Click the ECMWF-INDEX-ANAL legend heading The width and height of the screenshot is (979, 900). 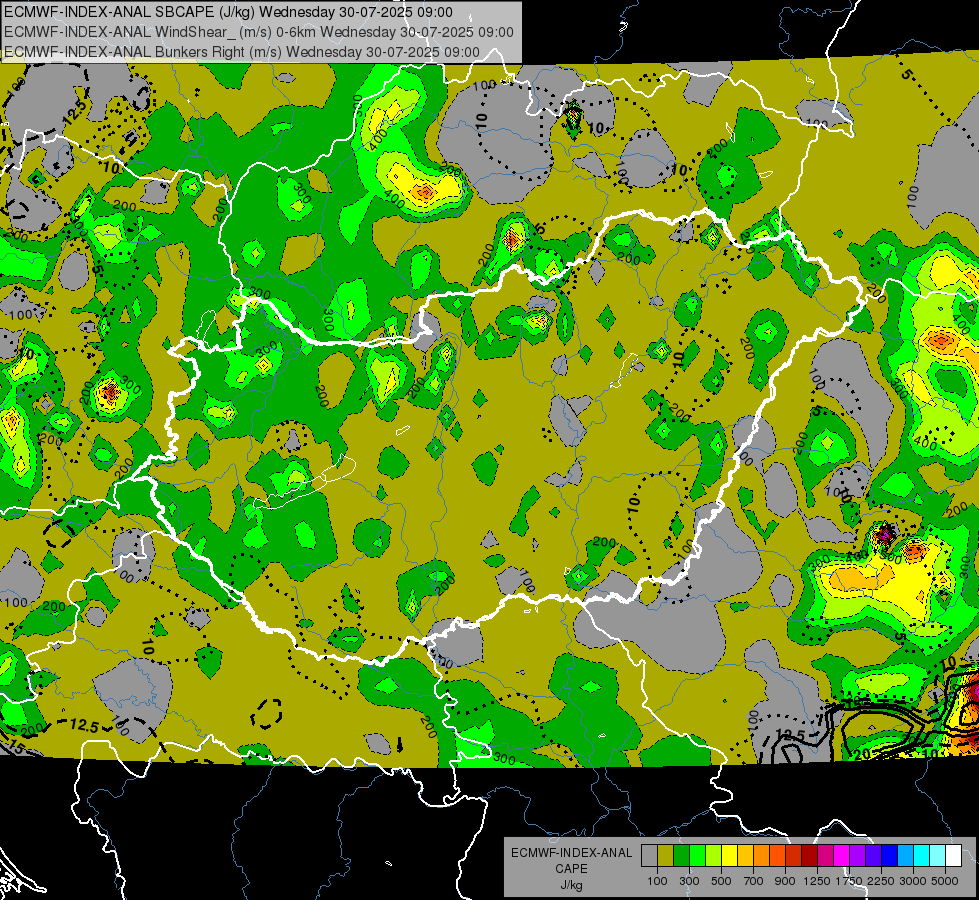[571, 853]
